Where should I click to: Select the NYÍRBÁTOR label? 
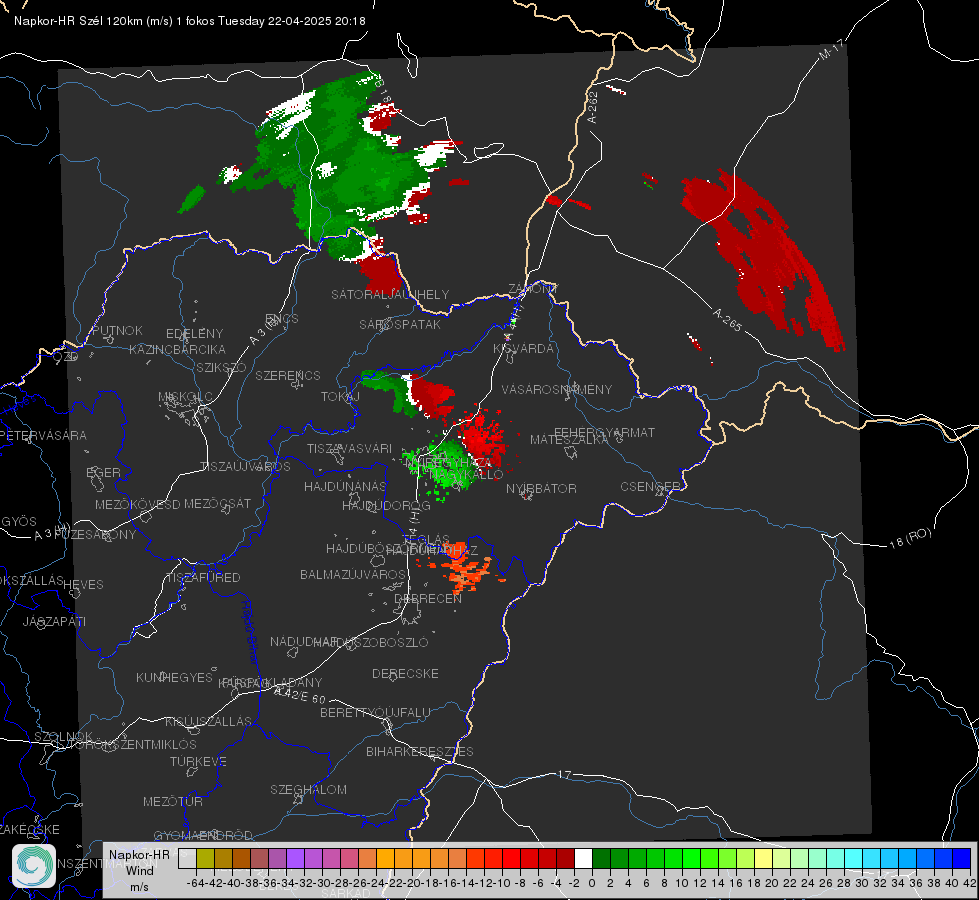pos(541,488)
